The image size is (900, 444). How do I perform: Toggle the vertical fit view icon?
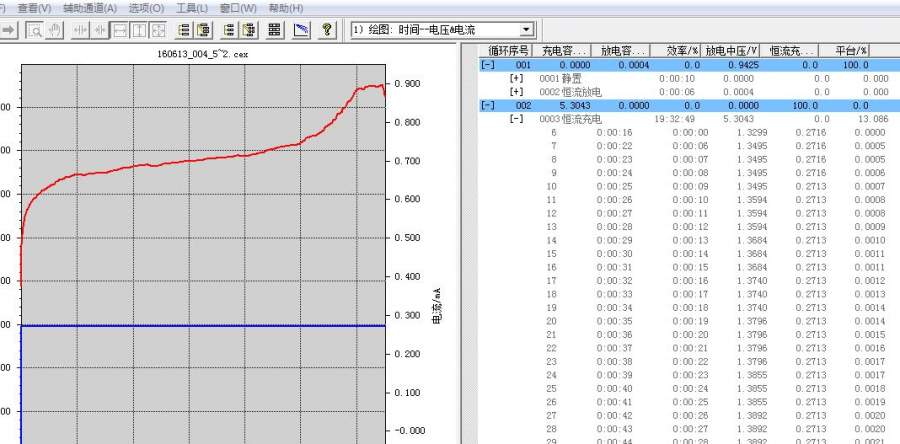pyautogui.click(x=139, y=30)
